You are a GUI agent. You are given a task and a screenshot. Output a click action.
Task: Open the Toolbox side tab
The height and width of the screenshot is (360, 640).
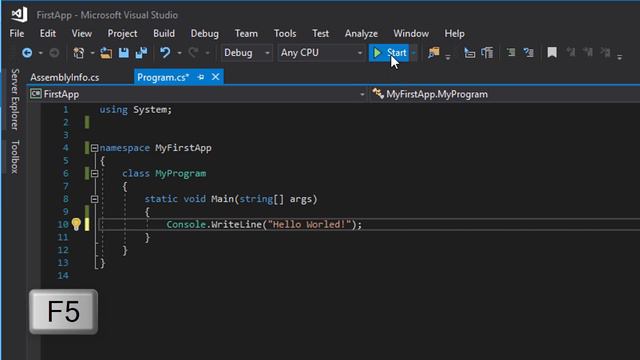pyautogui.click(x=15, y=157)
